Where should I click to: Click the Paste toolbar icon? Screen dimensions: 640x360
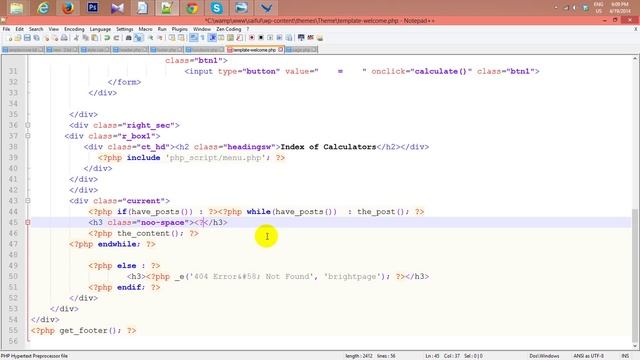[x=94, y=38]
